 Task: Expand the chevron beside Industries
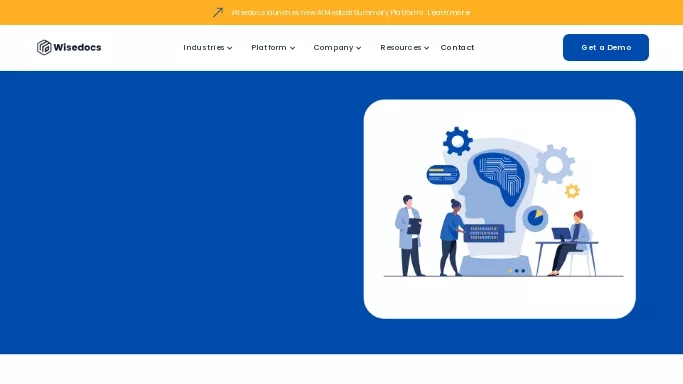tap(230, 48)
